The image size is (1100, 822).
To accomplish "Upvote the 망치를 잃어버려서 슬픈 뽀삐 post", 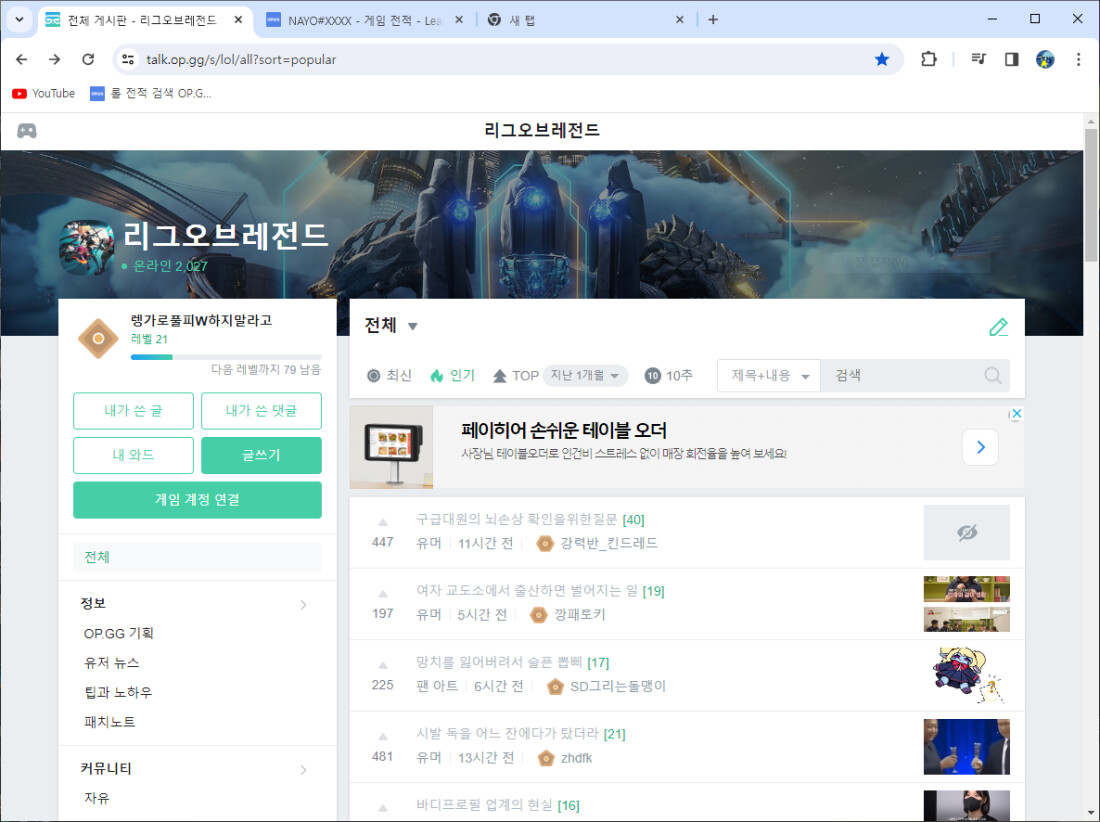I will coord(383,665).
